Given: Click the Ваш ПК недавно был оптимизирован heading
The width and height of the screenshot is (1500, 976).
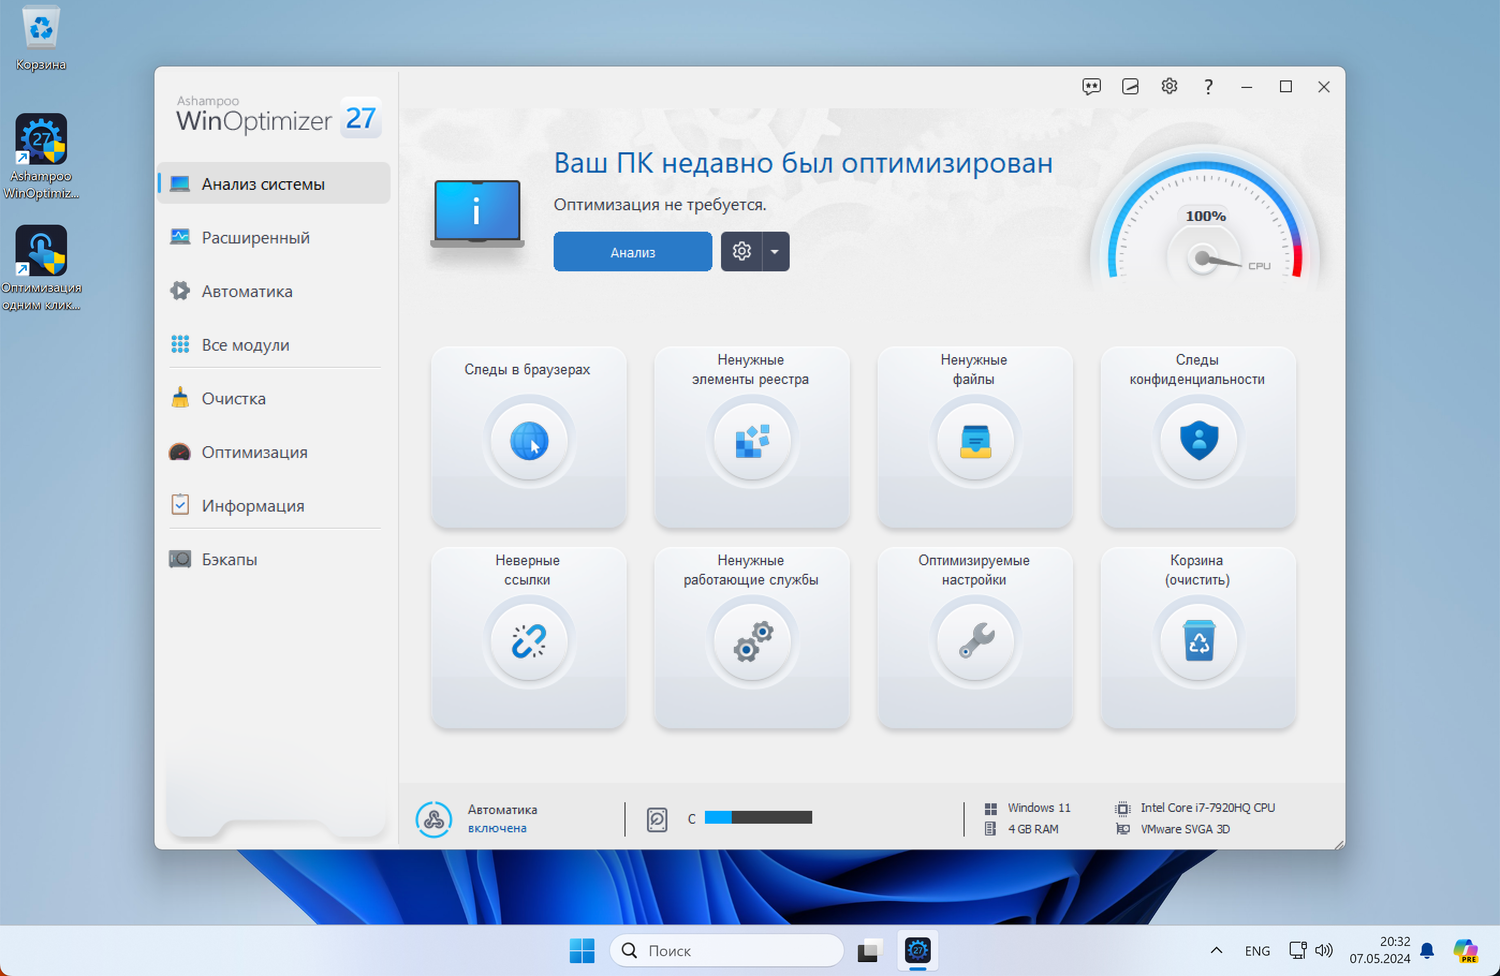Looking at the screenshot, I should tap(803, 163).
